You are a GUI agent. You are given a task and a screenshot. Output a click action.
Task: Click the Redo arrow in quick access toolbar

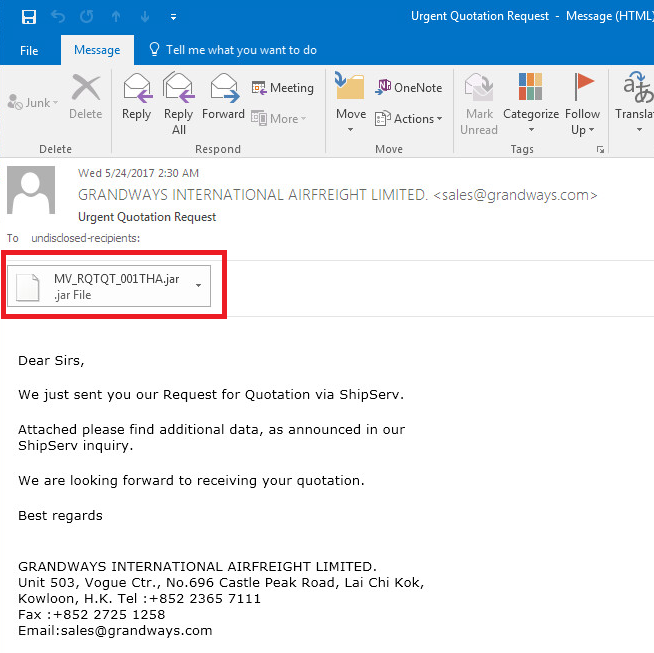point(87,17)
